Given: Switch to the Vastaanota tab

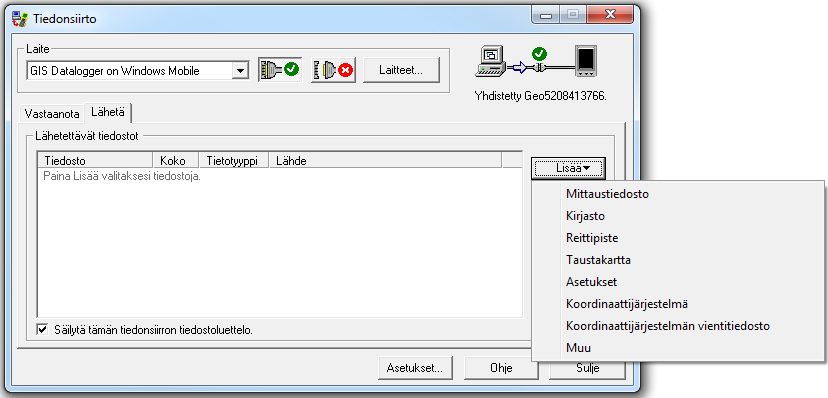Looking at the screenshot, I should tap(52, 114).
